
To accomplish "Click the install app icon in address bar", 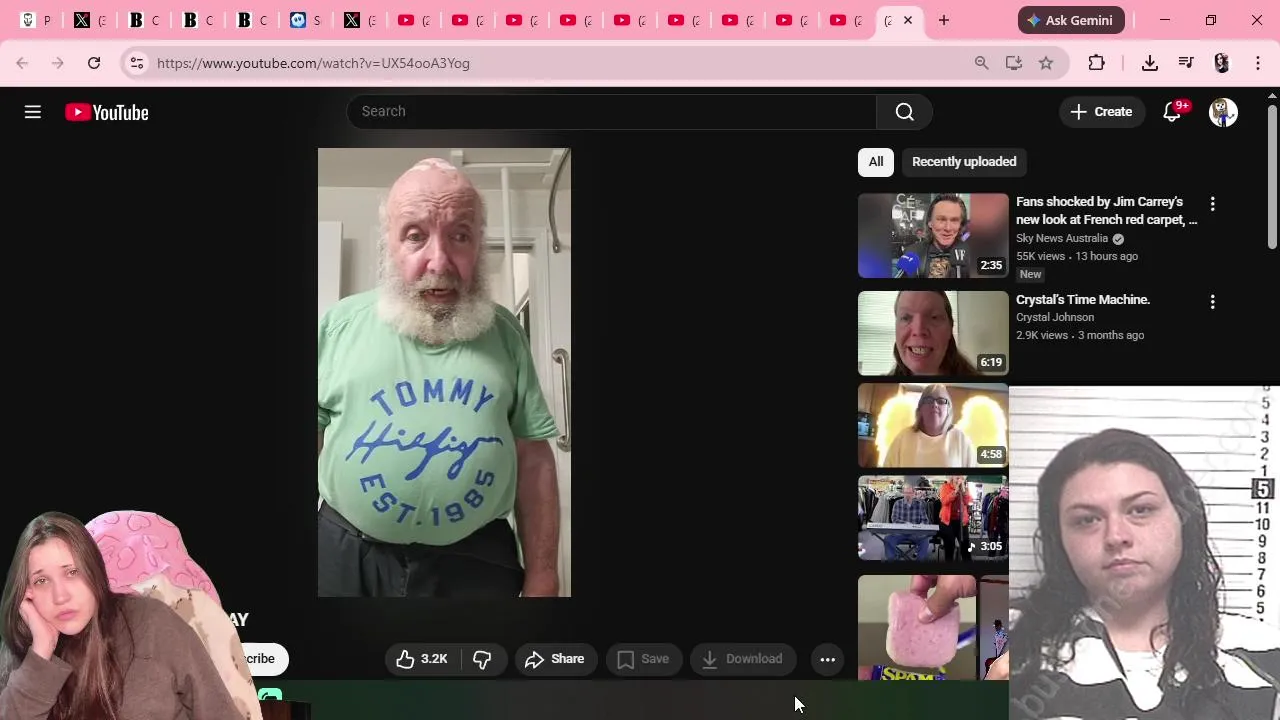I will [x=1014, y=63].
